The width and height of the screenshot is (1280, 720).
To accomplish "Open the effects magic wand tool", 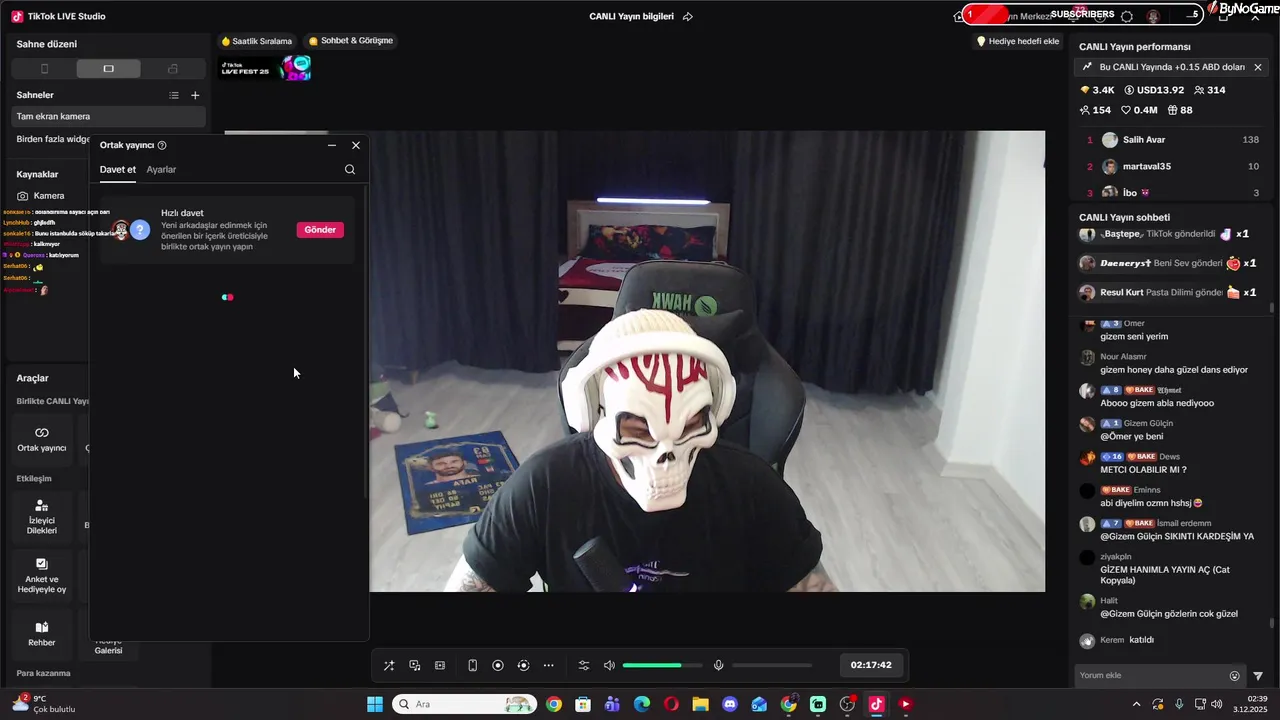I will coord(389,665).
